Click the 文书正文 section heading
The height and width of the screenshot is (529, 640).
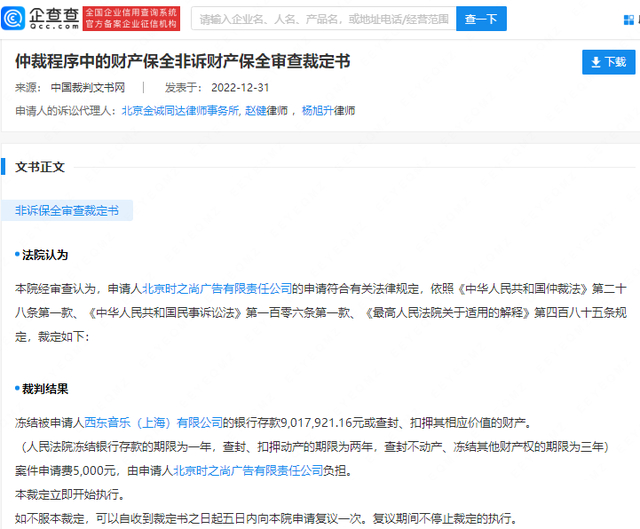click(x=40, y=167)
